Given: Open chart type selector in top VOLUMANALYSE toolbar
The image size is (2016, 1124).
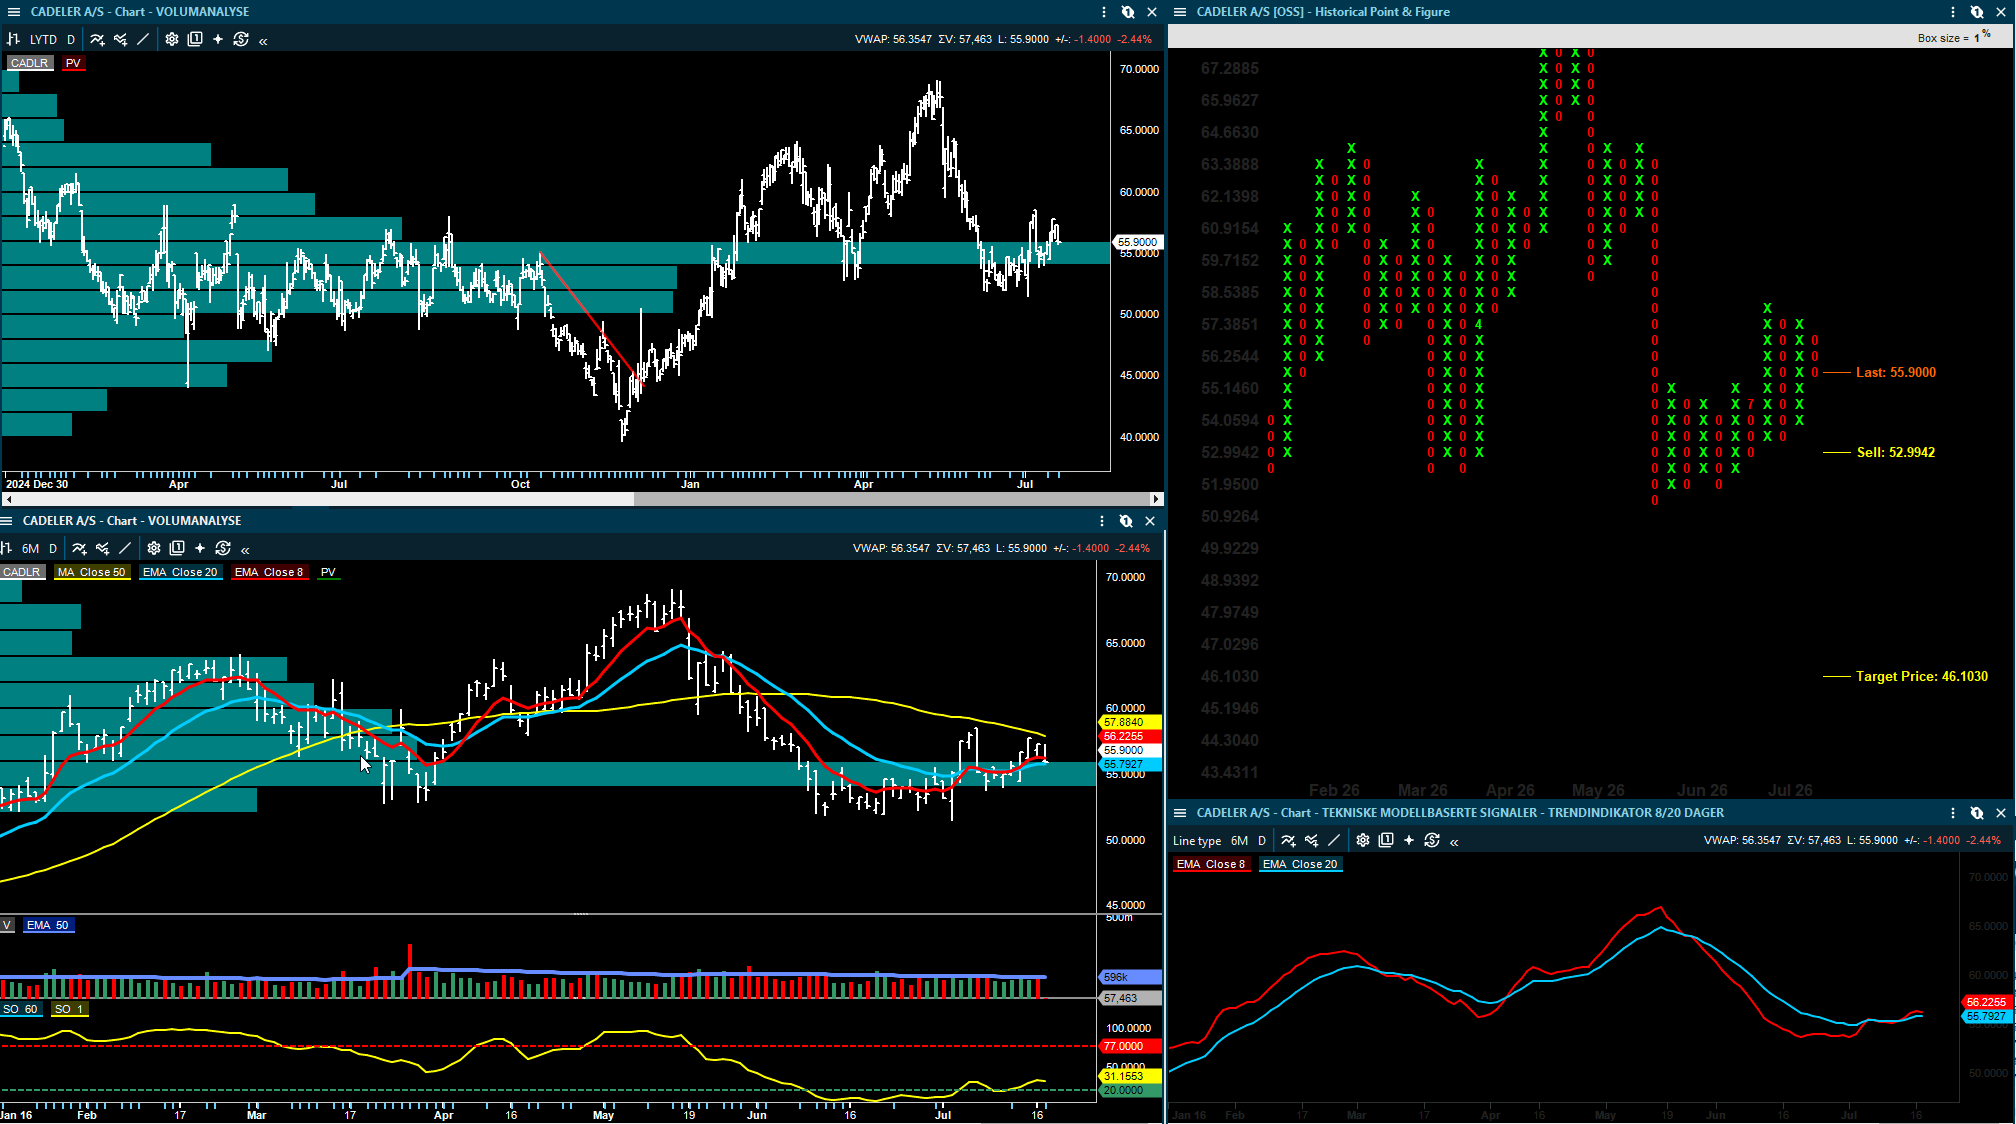Looking at the screenshot, I should click(x=14, y=40).
